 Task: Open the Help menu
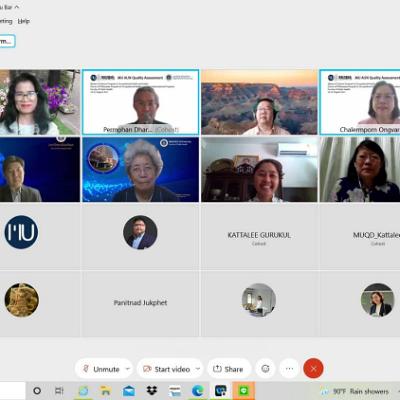tap(23, 21)
